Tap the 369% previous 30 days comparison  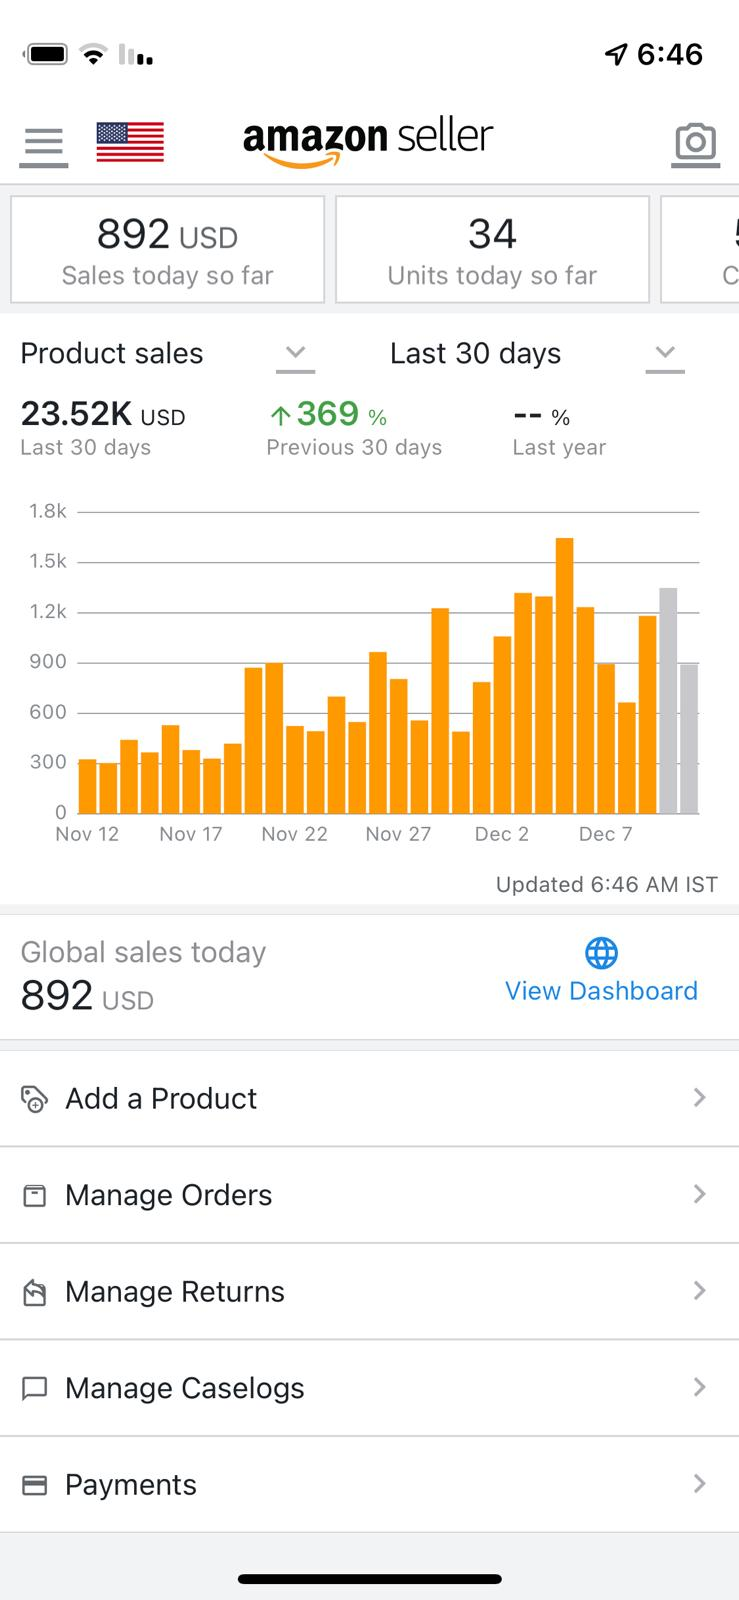pyautogui.click(x=328, y=415)
